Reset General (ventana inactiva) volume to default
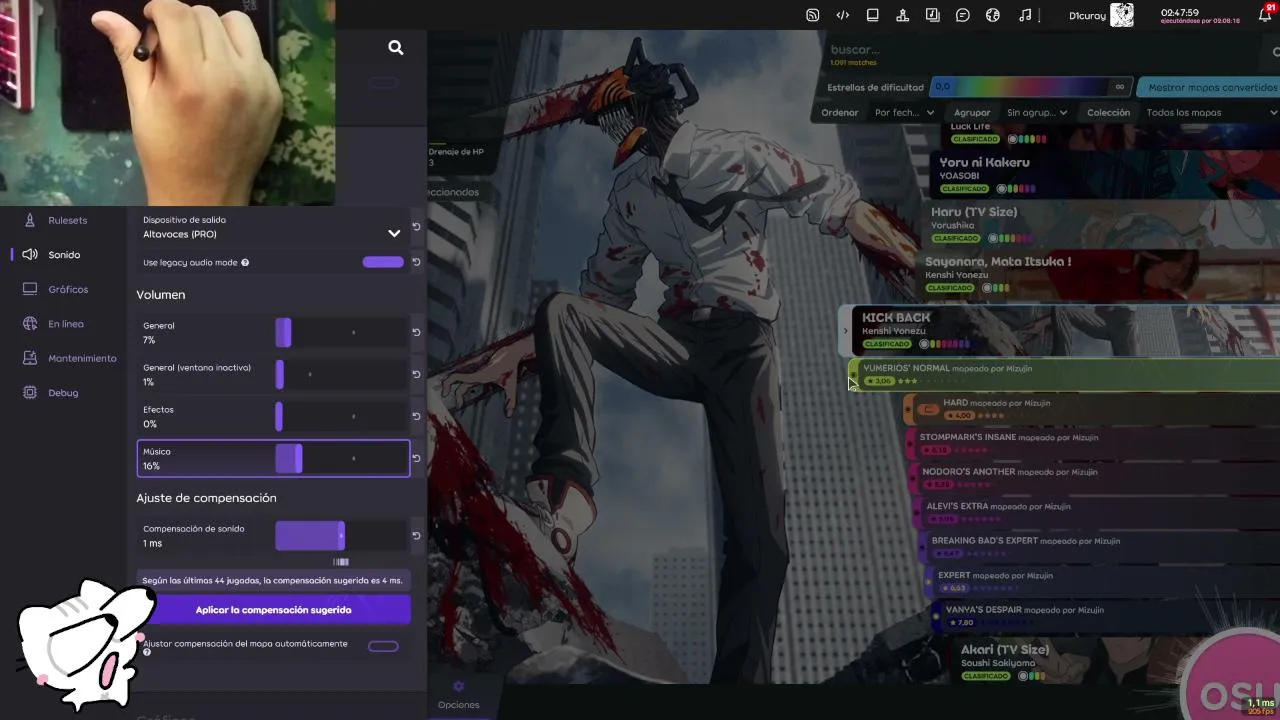 416,374
